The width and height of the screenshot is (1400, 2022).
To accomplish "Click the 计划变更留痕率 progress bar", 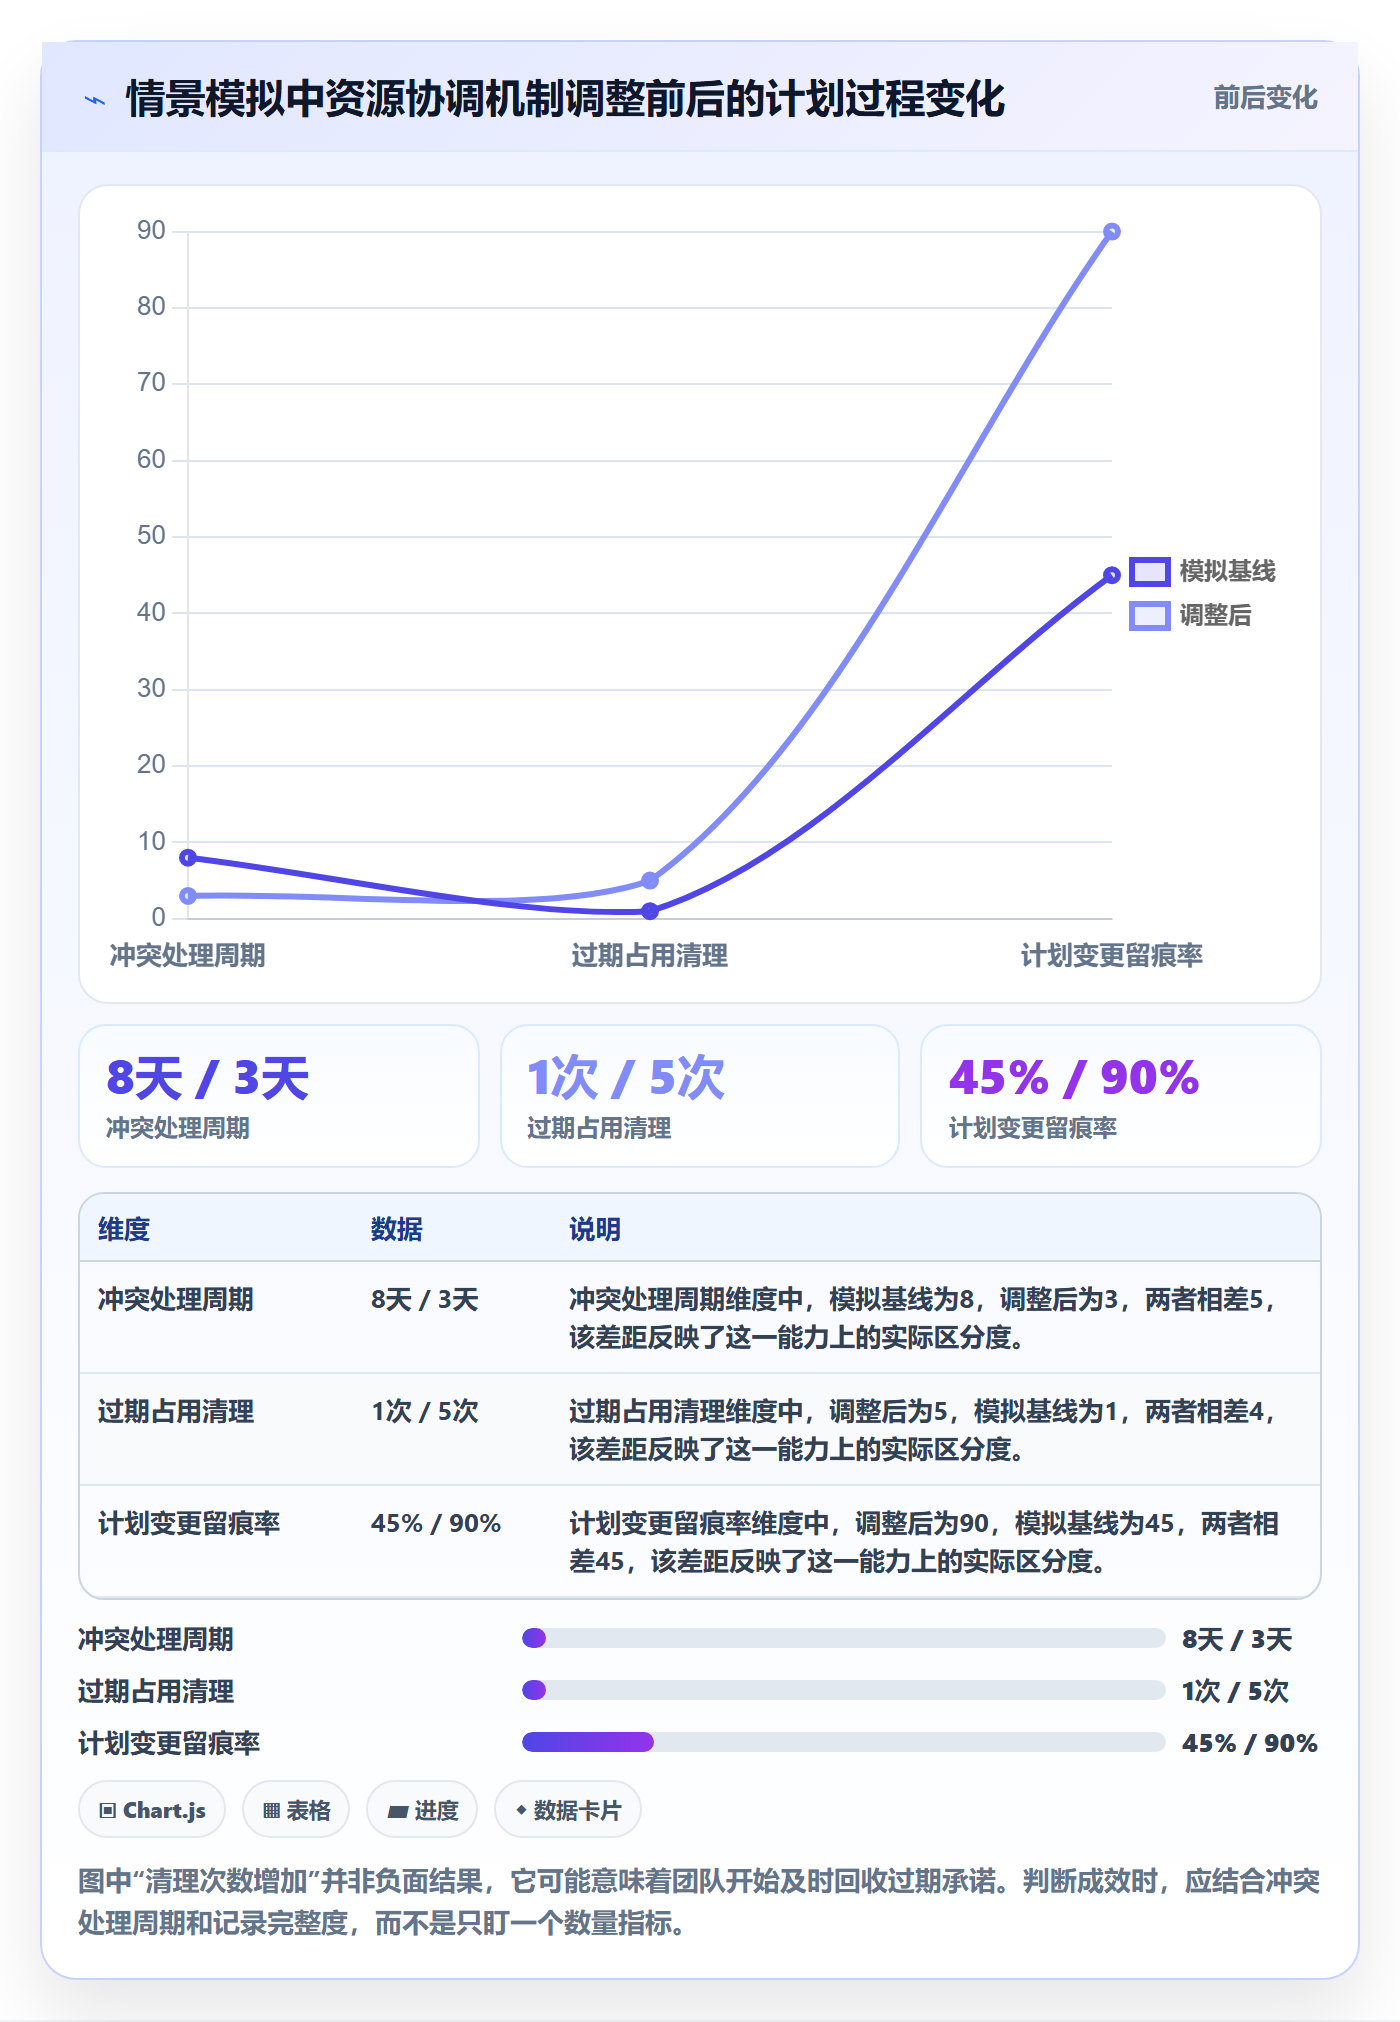I will [x=844, y=1742].
